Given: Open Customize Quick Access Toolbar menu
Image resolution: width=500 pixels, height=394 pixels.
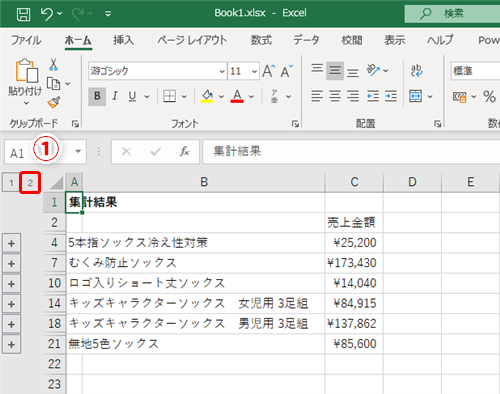Looking at the screenshot, I should click(108, 14).
